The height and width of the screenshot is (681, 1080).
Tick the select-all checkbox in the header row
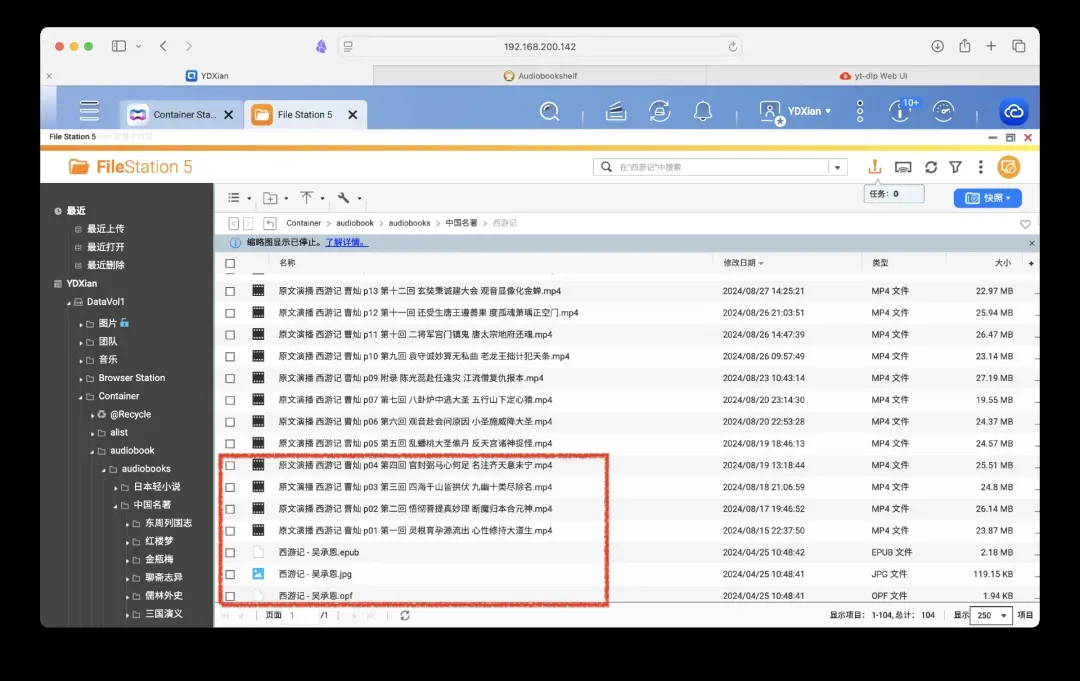230,263
